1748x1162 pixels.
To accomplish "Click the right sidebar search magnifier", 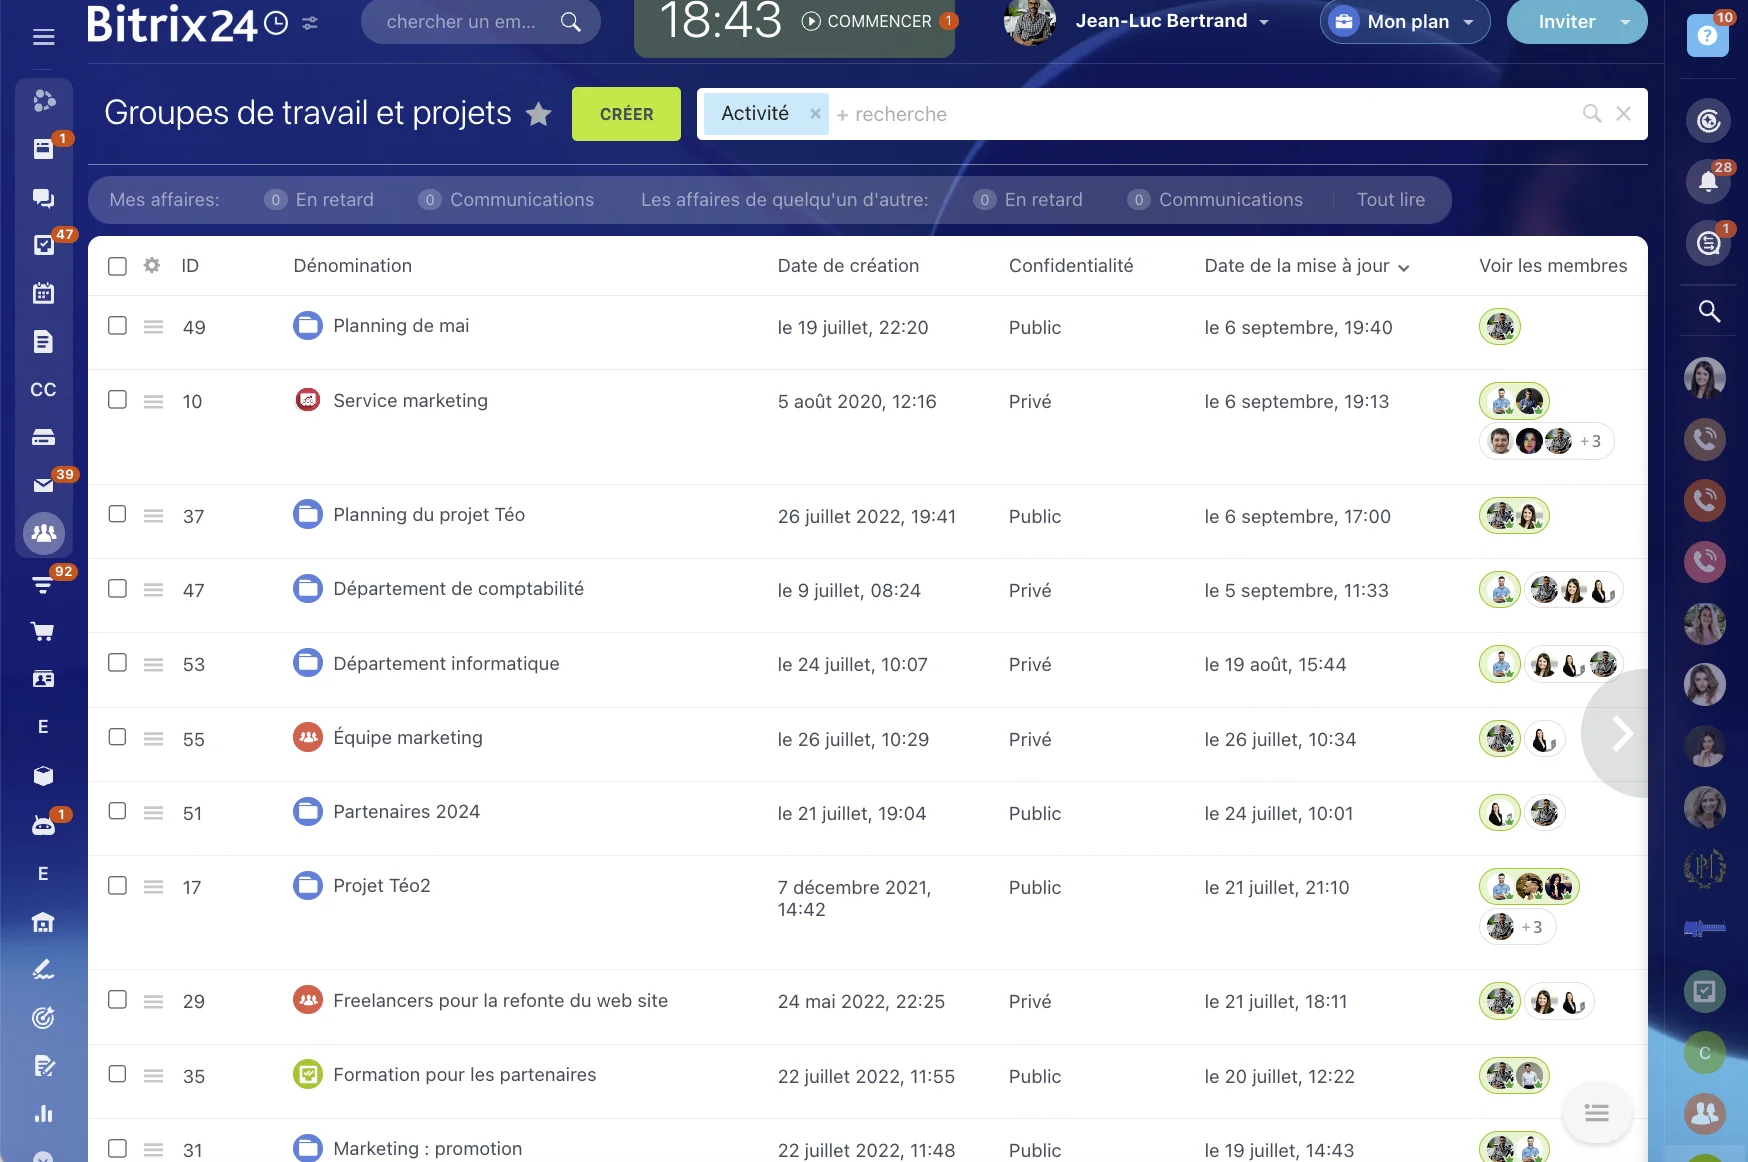I will 1709,311.
